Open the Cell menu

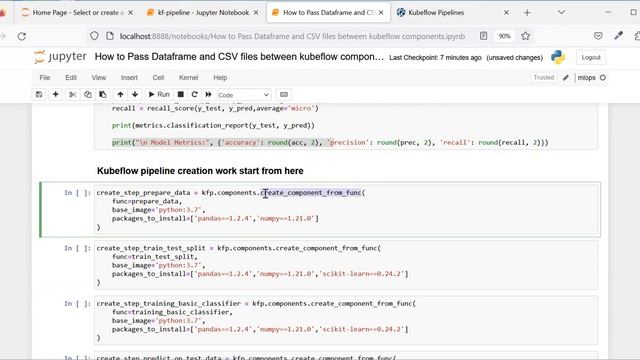click(x=158, y=78)
